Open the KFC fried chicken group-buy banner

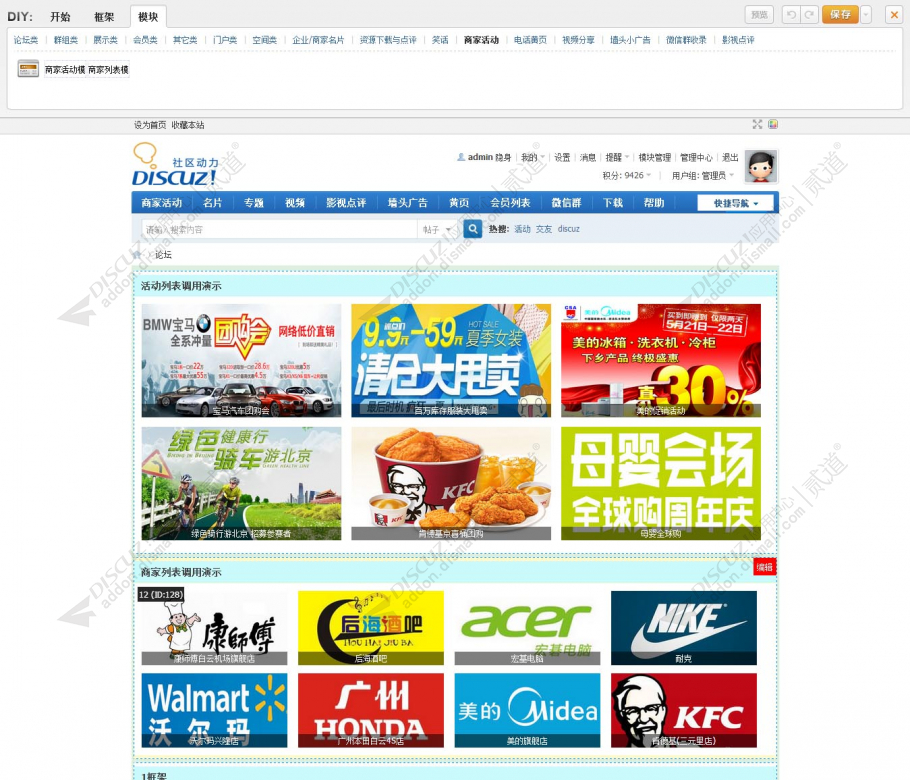click(x=451, y=483)
